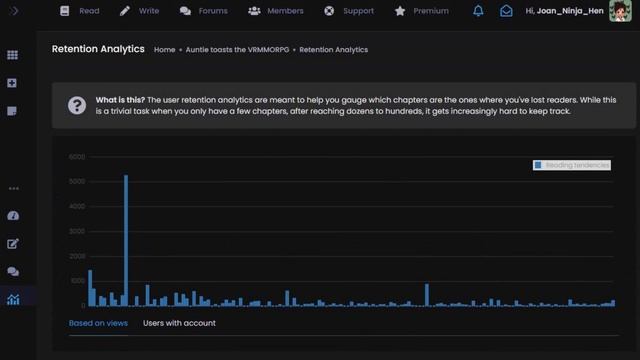
Task: Click the 5000 y-axis label
Action: [x=77, y=181]
